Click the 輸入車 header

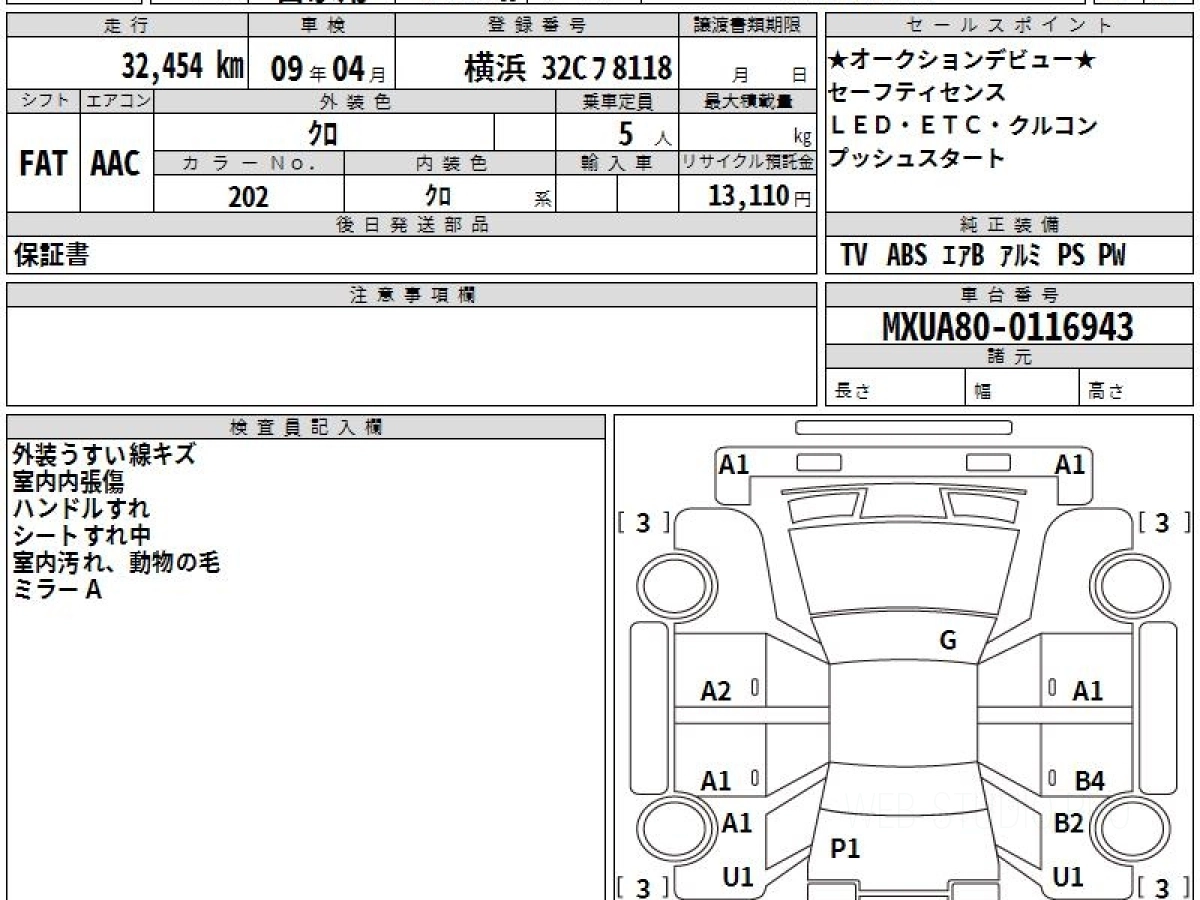click(617, 163)
